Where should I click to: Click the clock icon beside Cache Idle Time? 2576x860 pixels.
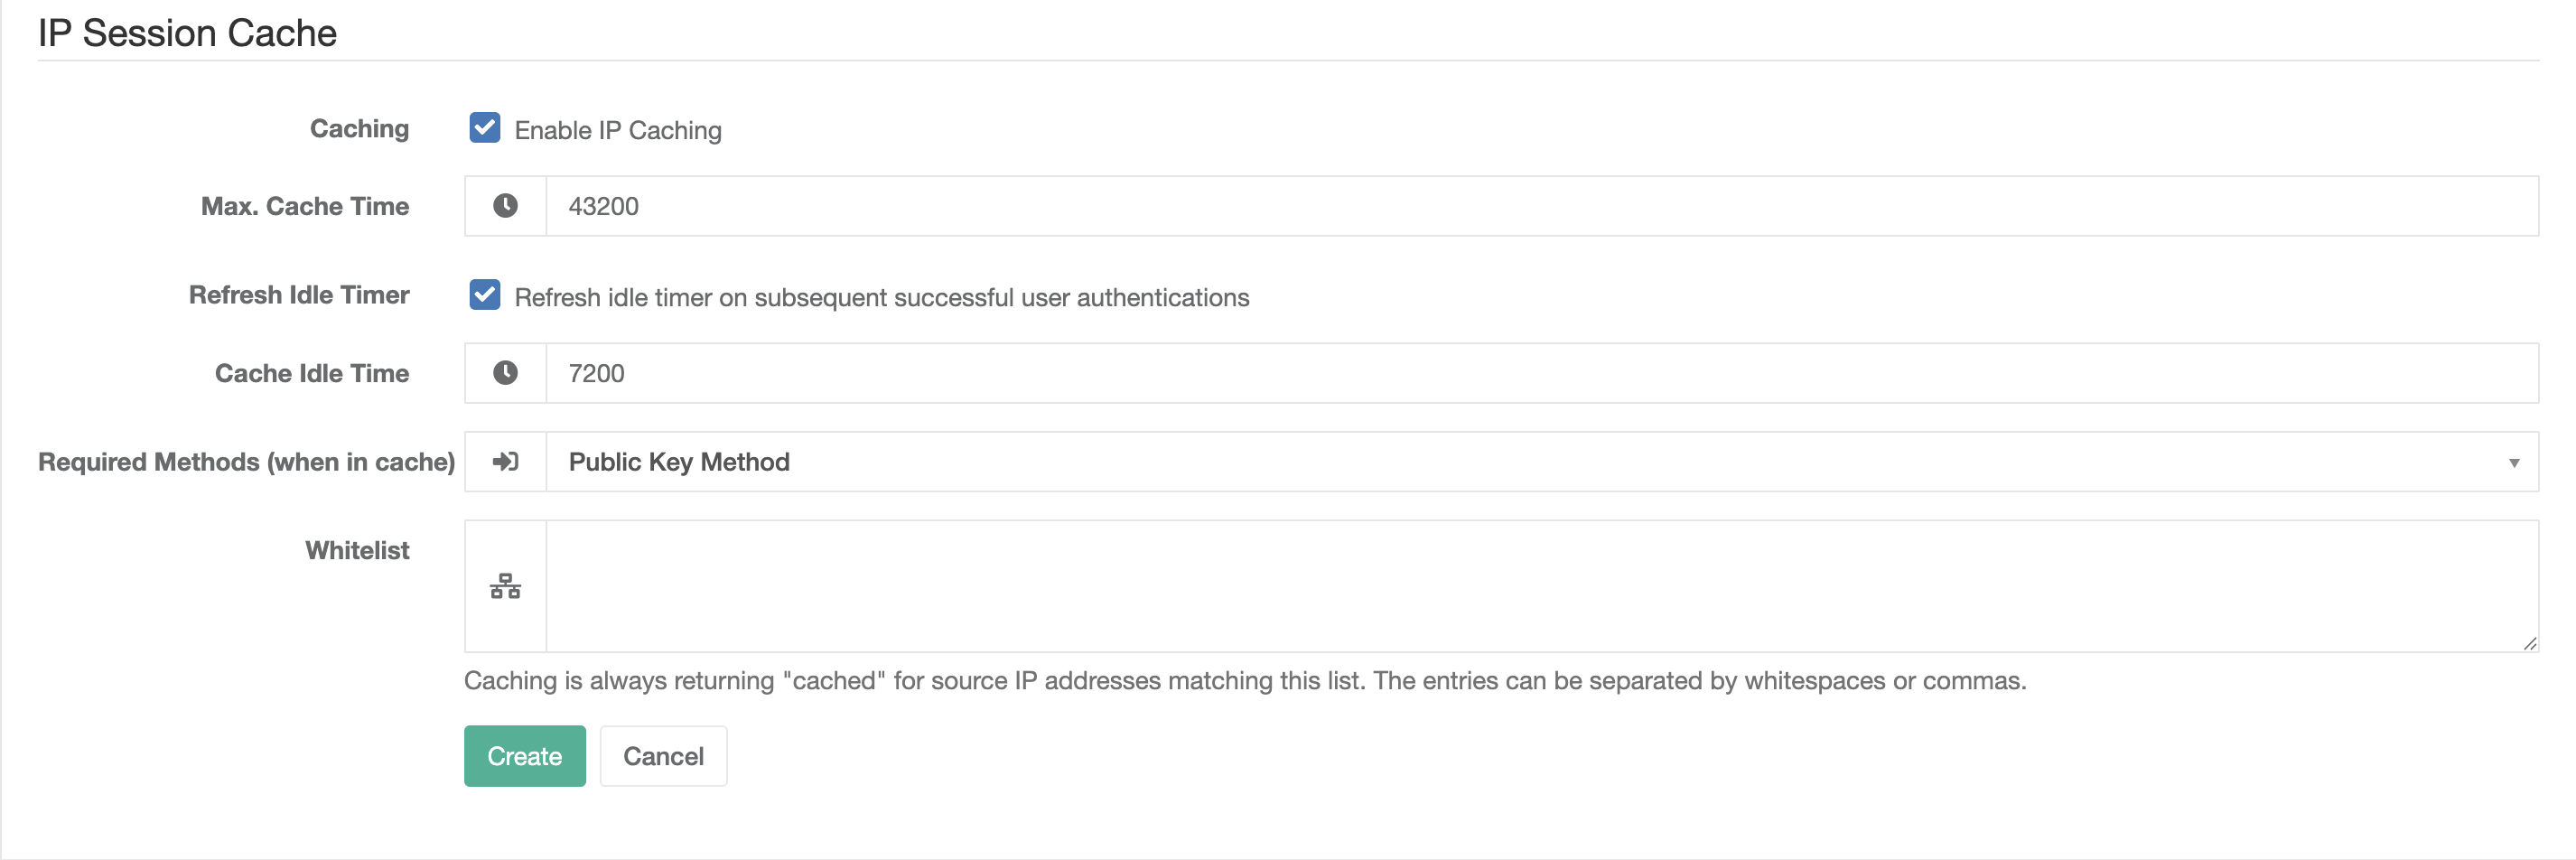point(505,373)
